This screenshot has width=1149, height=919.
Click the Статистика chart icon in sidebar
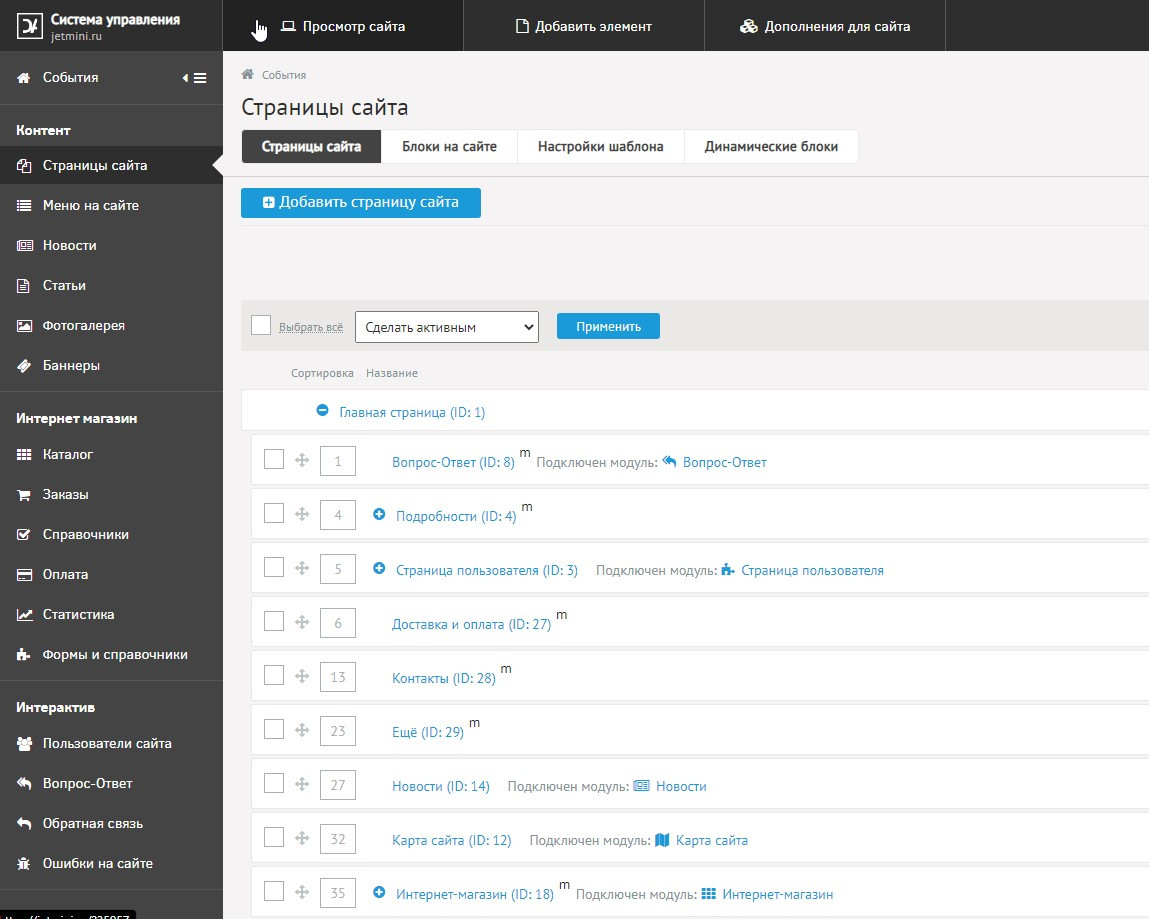click(x=24, y=615)
